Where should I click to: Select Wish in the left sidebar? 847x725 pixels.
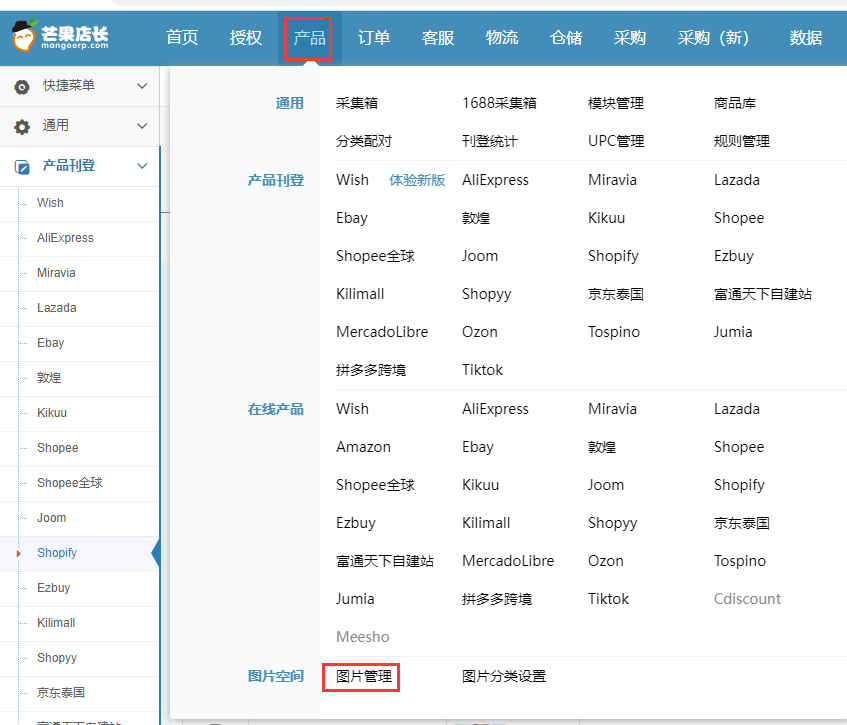(50, 203)
